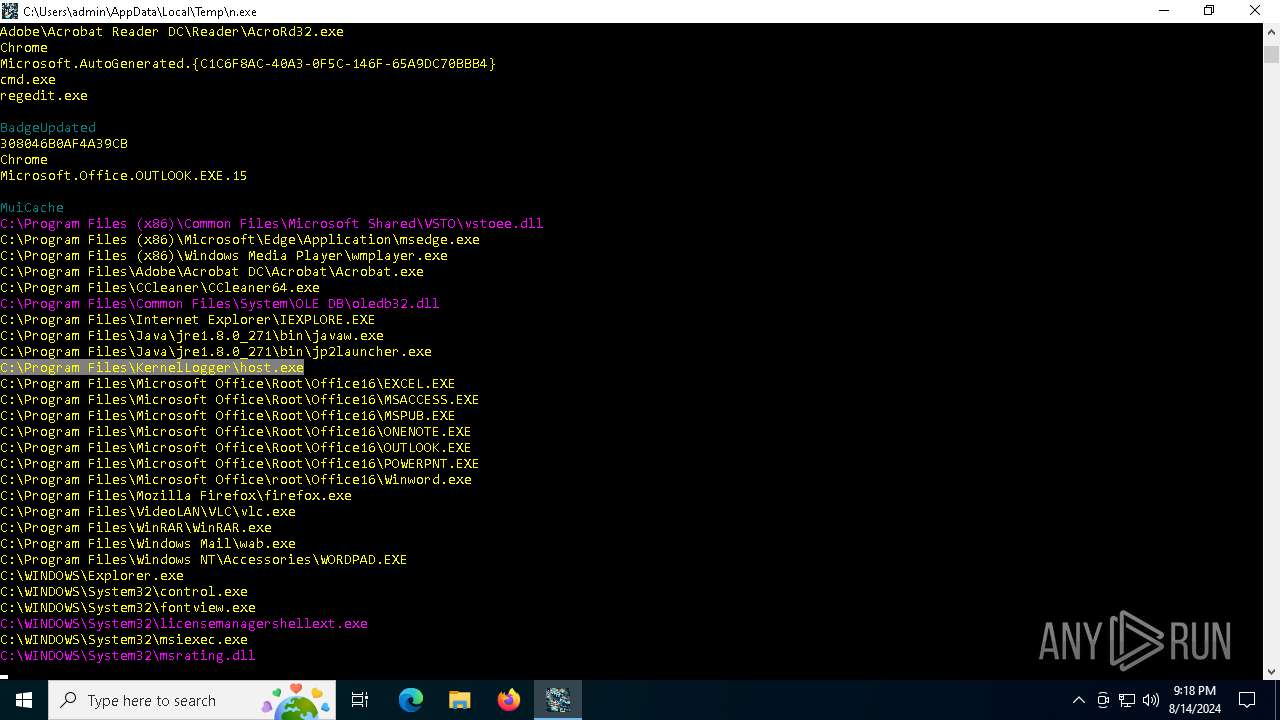Click the n.exe console window title icon
The image size is (1280, 720).
tap(10, 11)
